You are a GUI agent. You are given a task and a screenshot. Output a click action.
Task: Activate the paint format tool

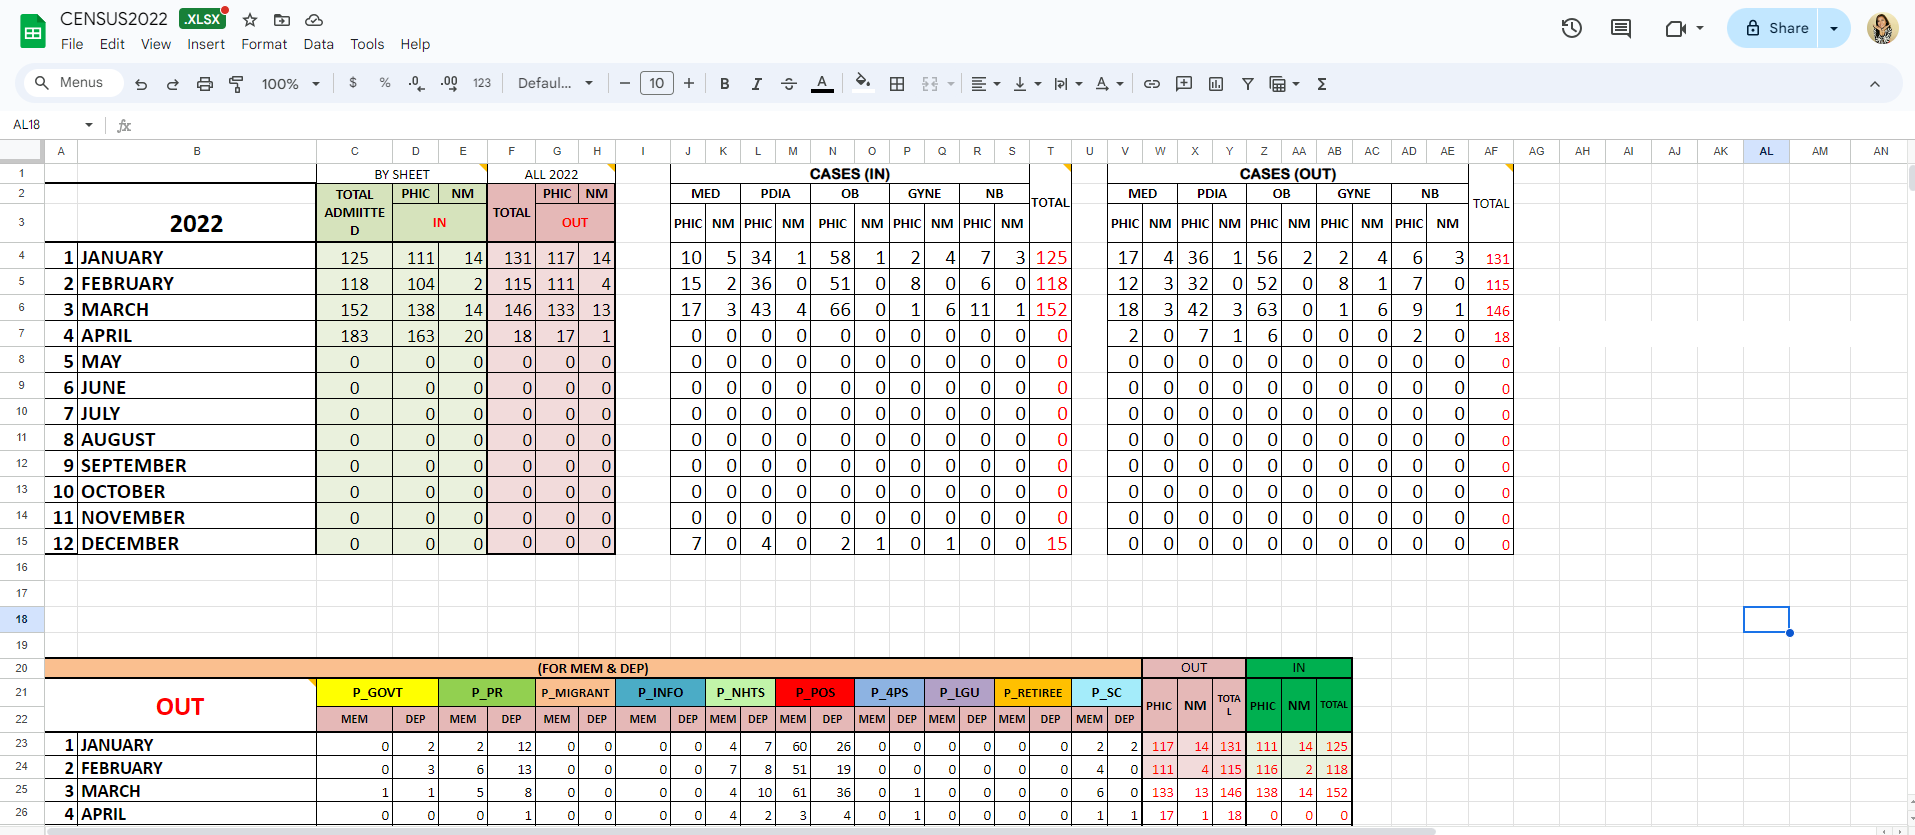[x=237, y=84]
